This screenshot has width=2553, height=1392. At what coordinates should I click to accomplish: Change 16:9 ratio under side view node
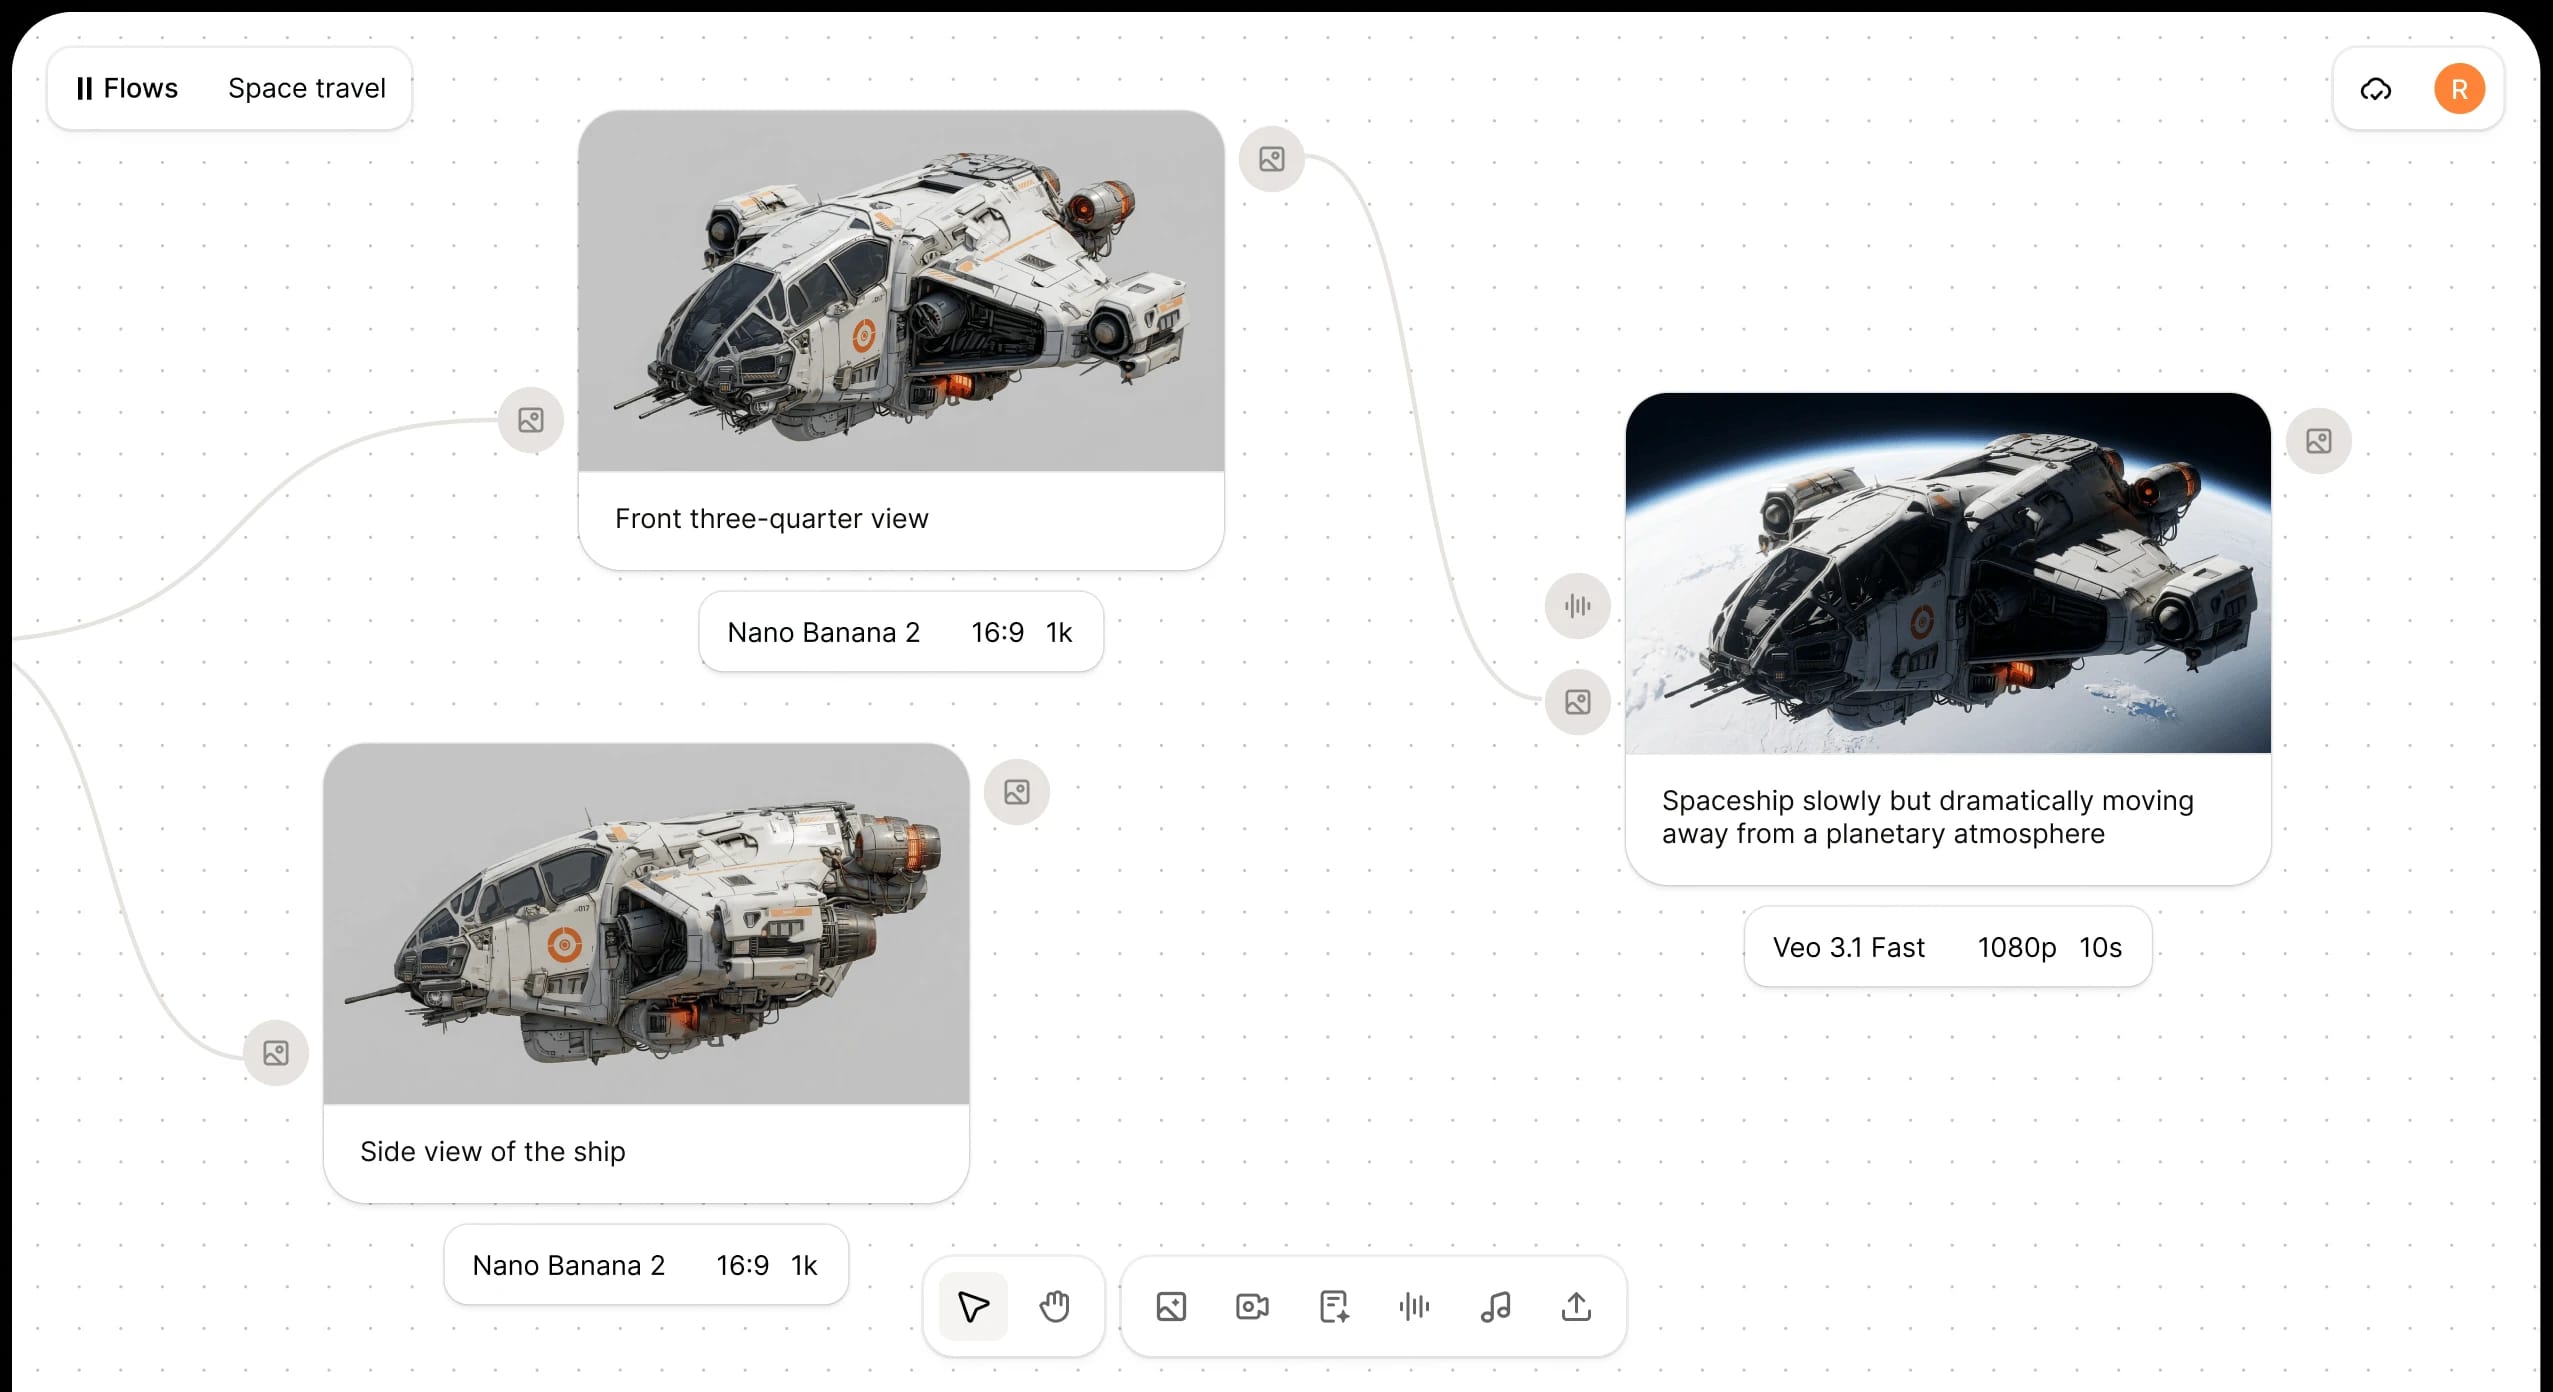pos(742,1265)
